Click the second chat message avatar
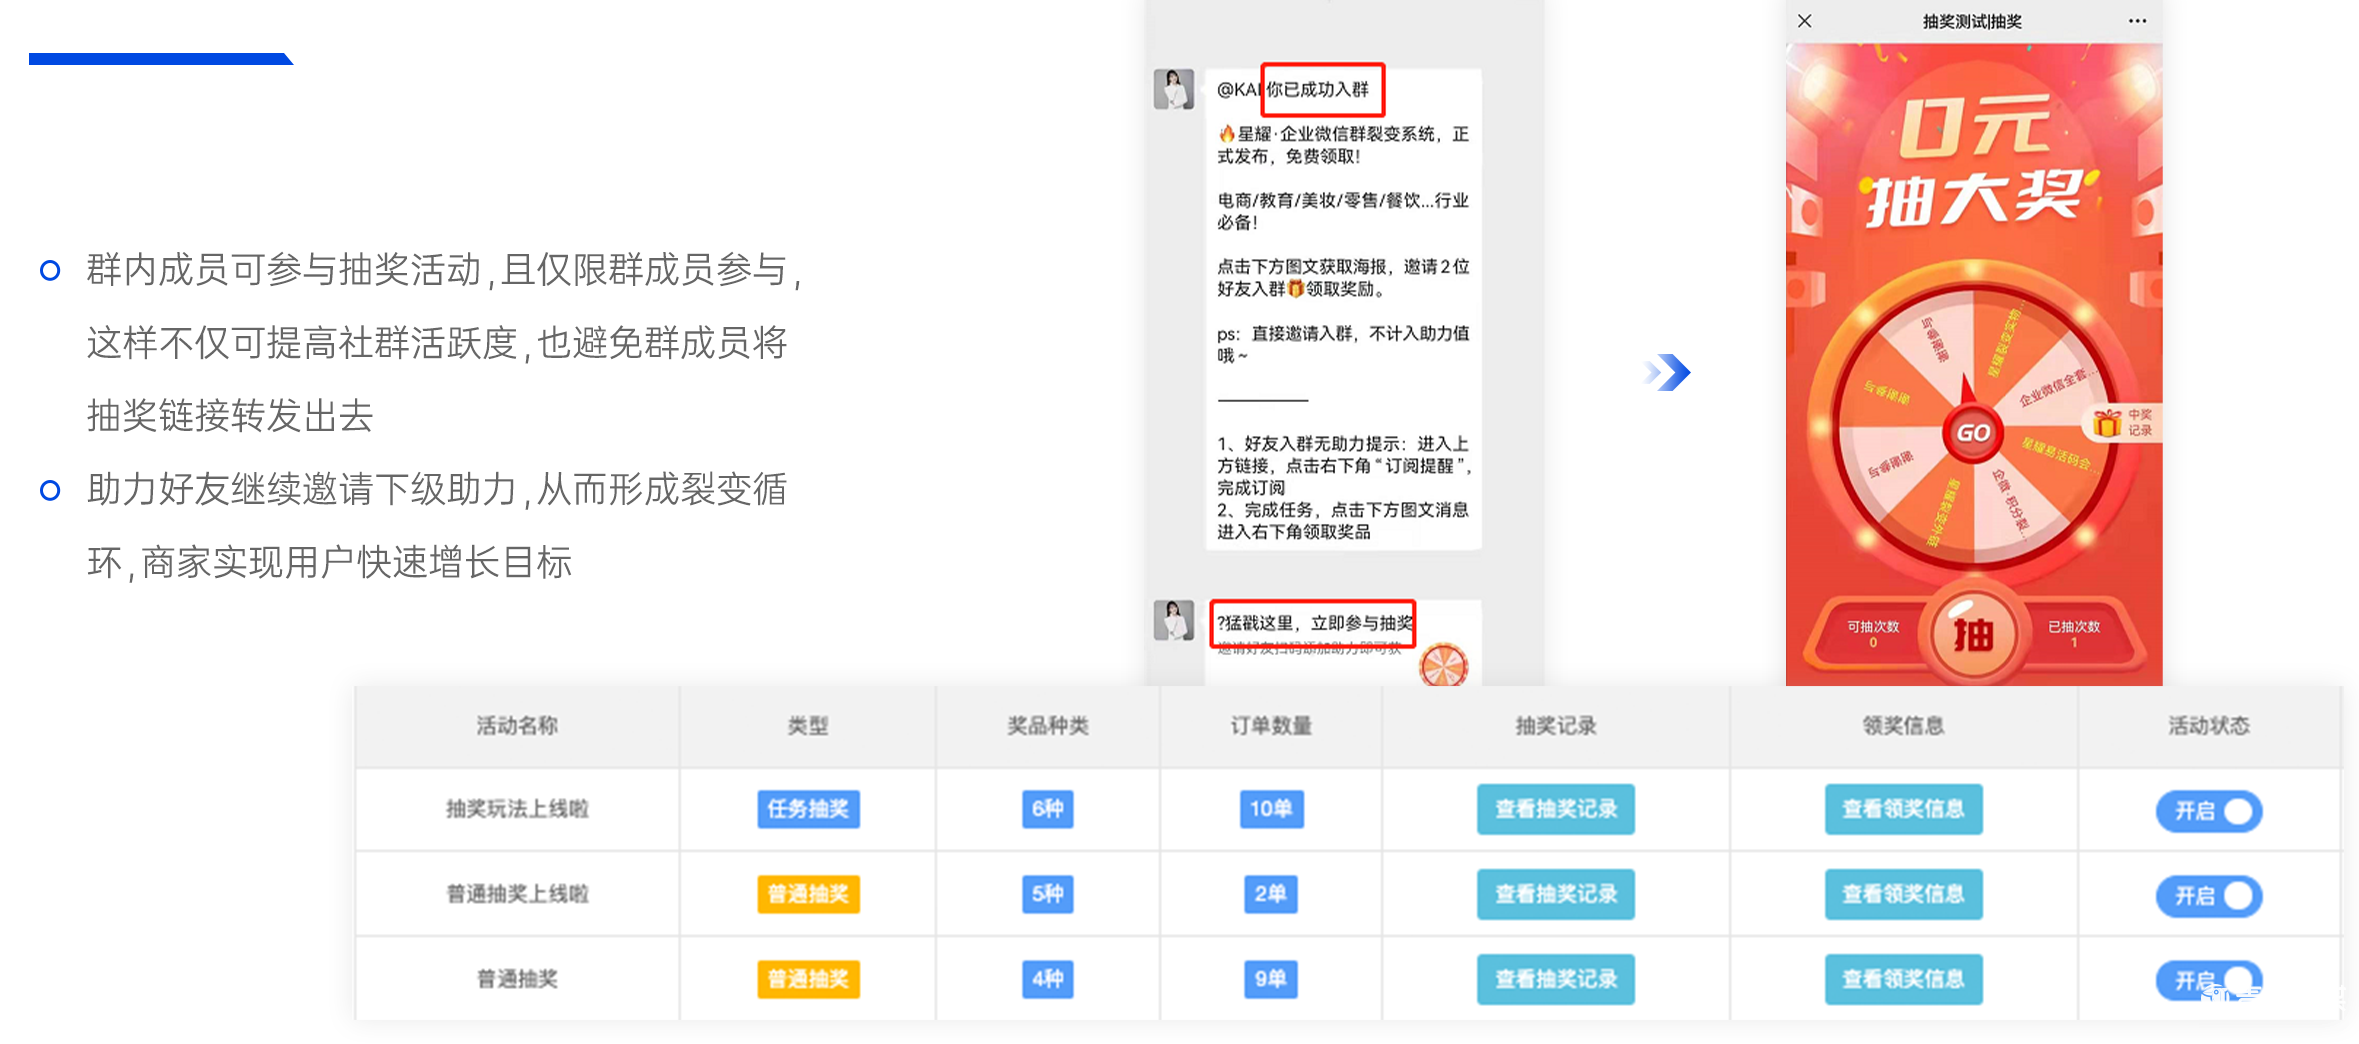This screenshot has height=1044, width=2359. tap(1173, 621)
